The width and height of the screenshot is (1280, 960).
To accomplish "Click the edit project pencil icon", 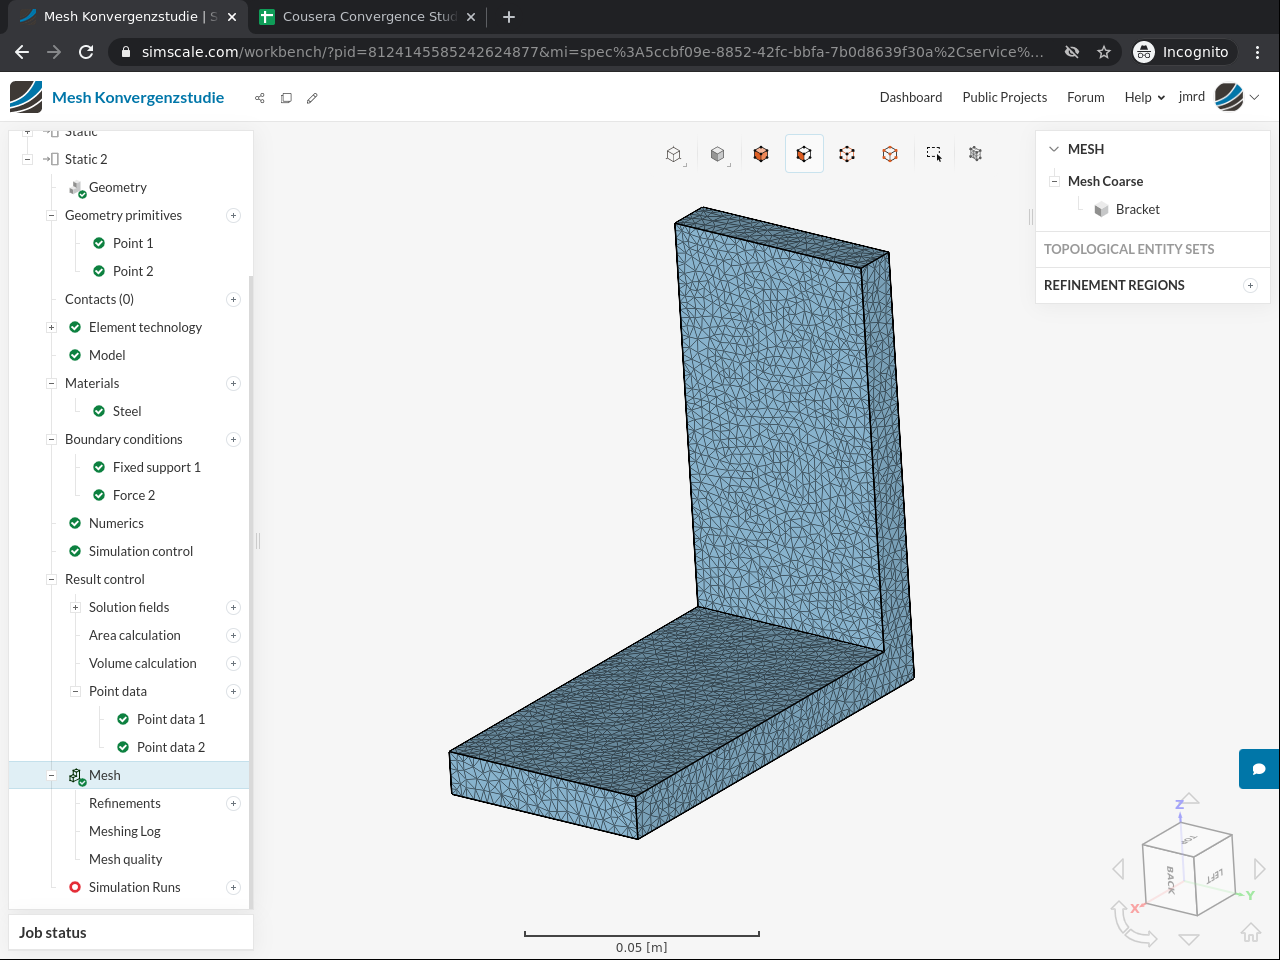I will point(312,98).
